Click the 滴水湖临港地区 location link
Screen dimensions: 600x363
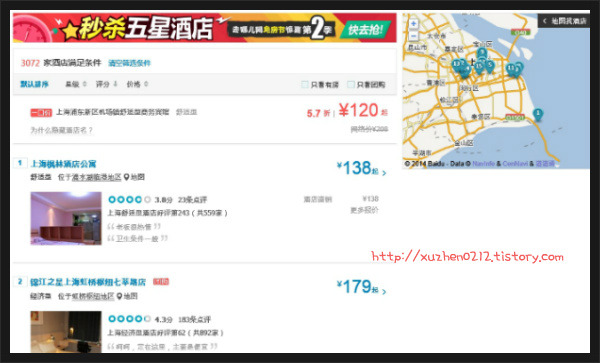pos(96,177)
